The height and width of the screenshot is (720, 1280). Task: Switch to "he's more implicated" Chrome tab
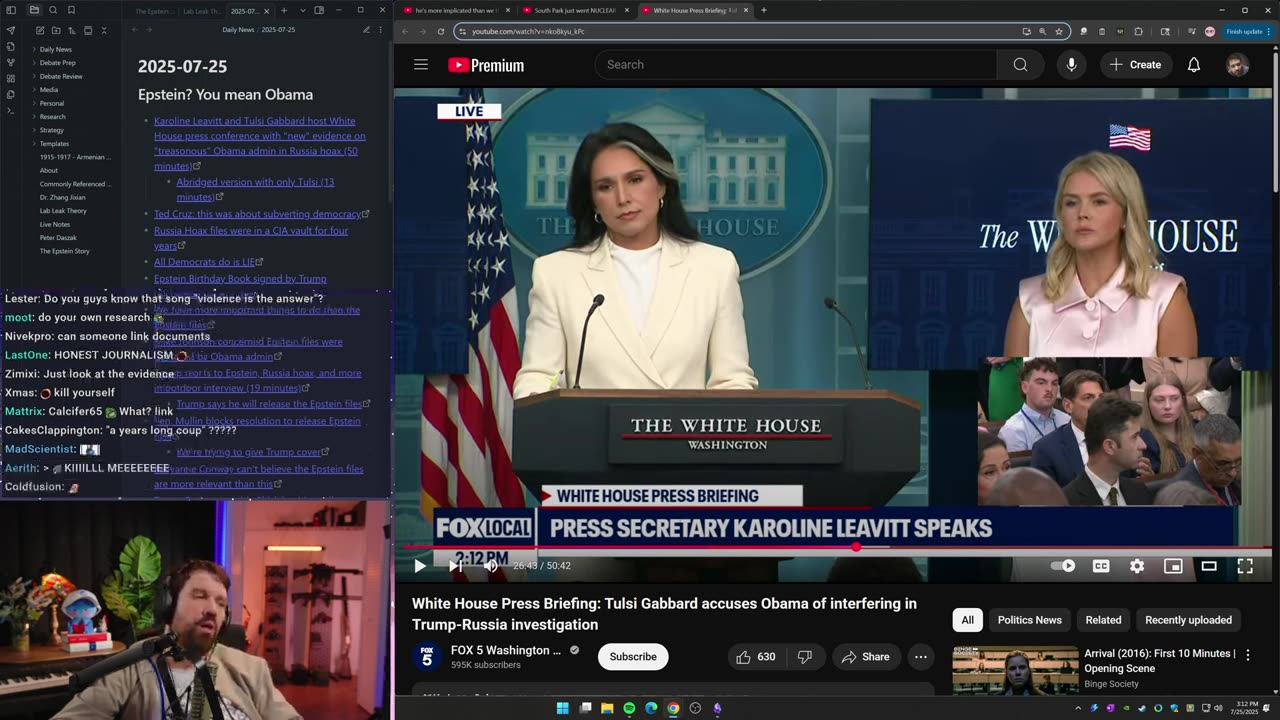456,10
